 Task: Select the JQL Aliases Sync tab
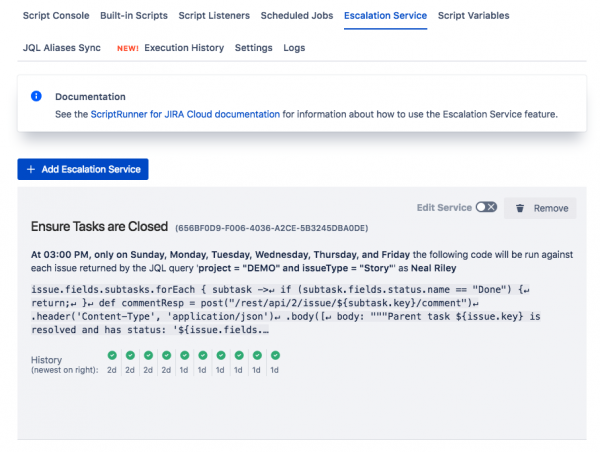coord(62,48)
